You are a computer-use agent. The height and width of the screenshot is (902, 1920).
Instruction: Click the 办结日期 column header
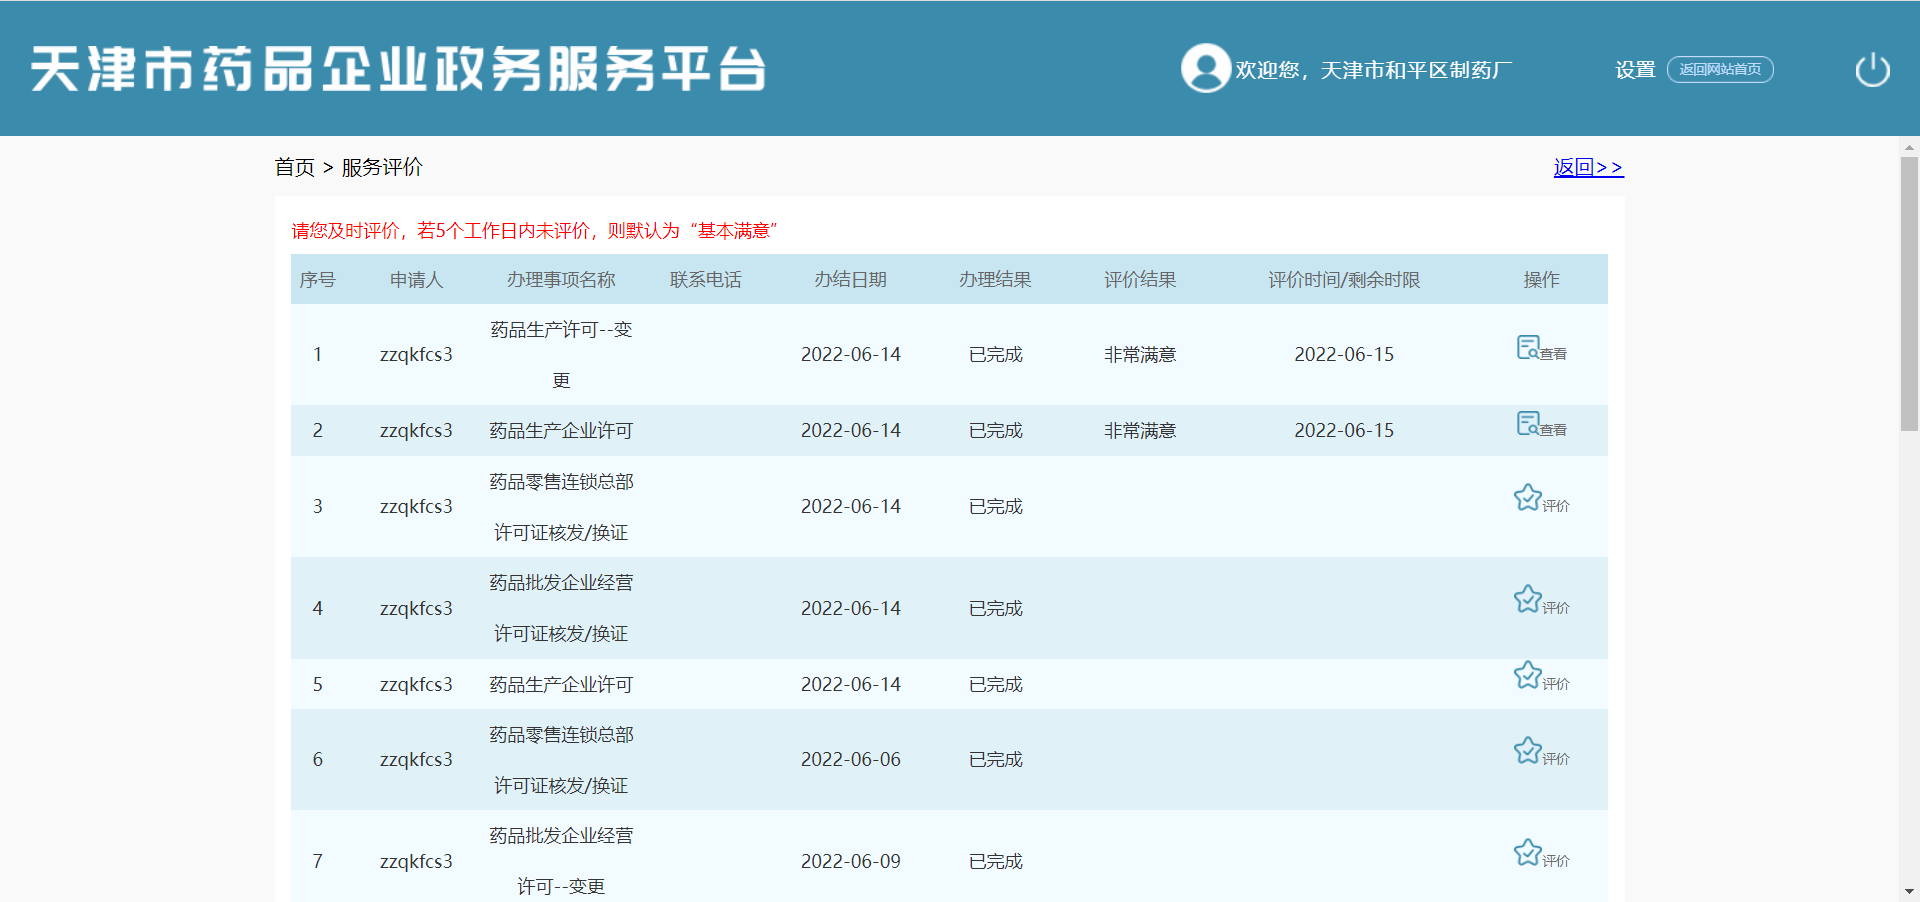pos(850,280)
